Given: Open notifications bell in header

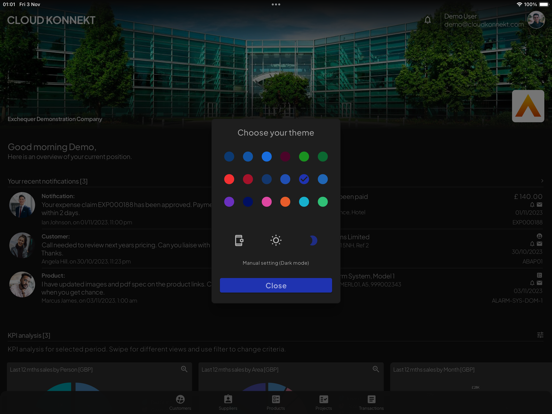Looking at the screenshot, I should [427, 20].
